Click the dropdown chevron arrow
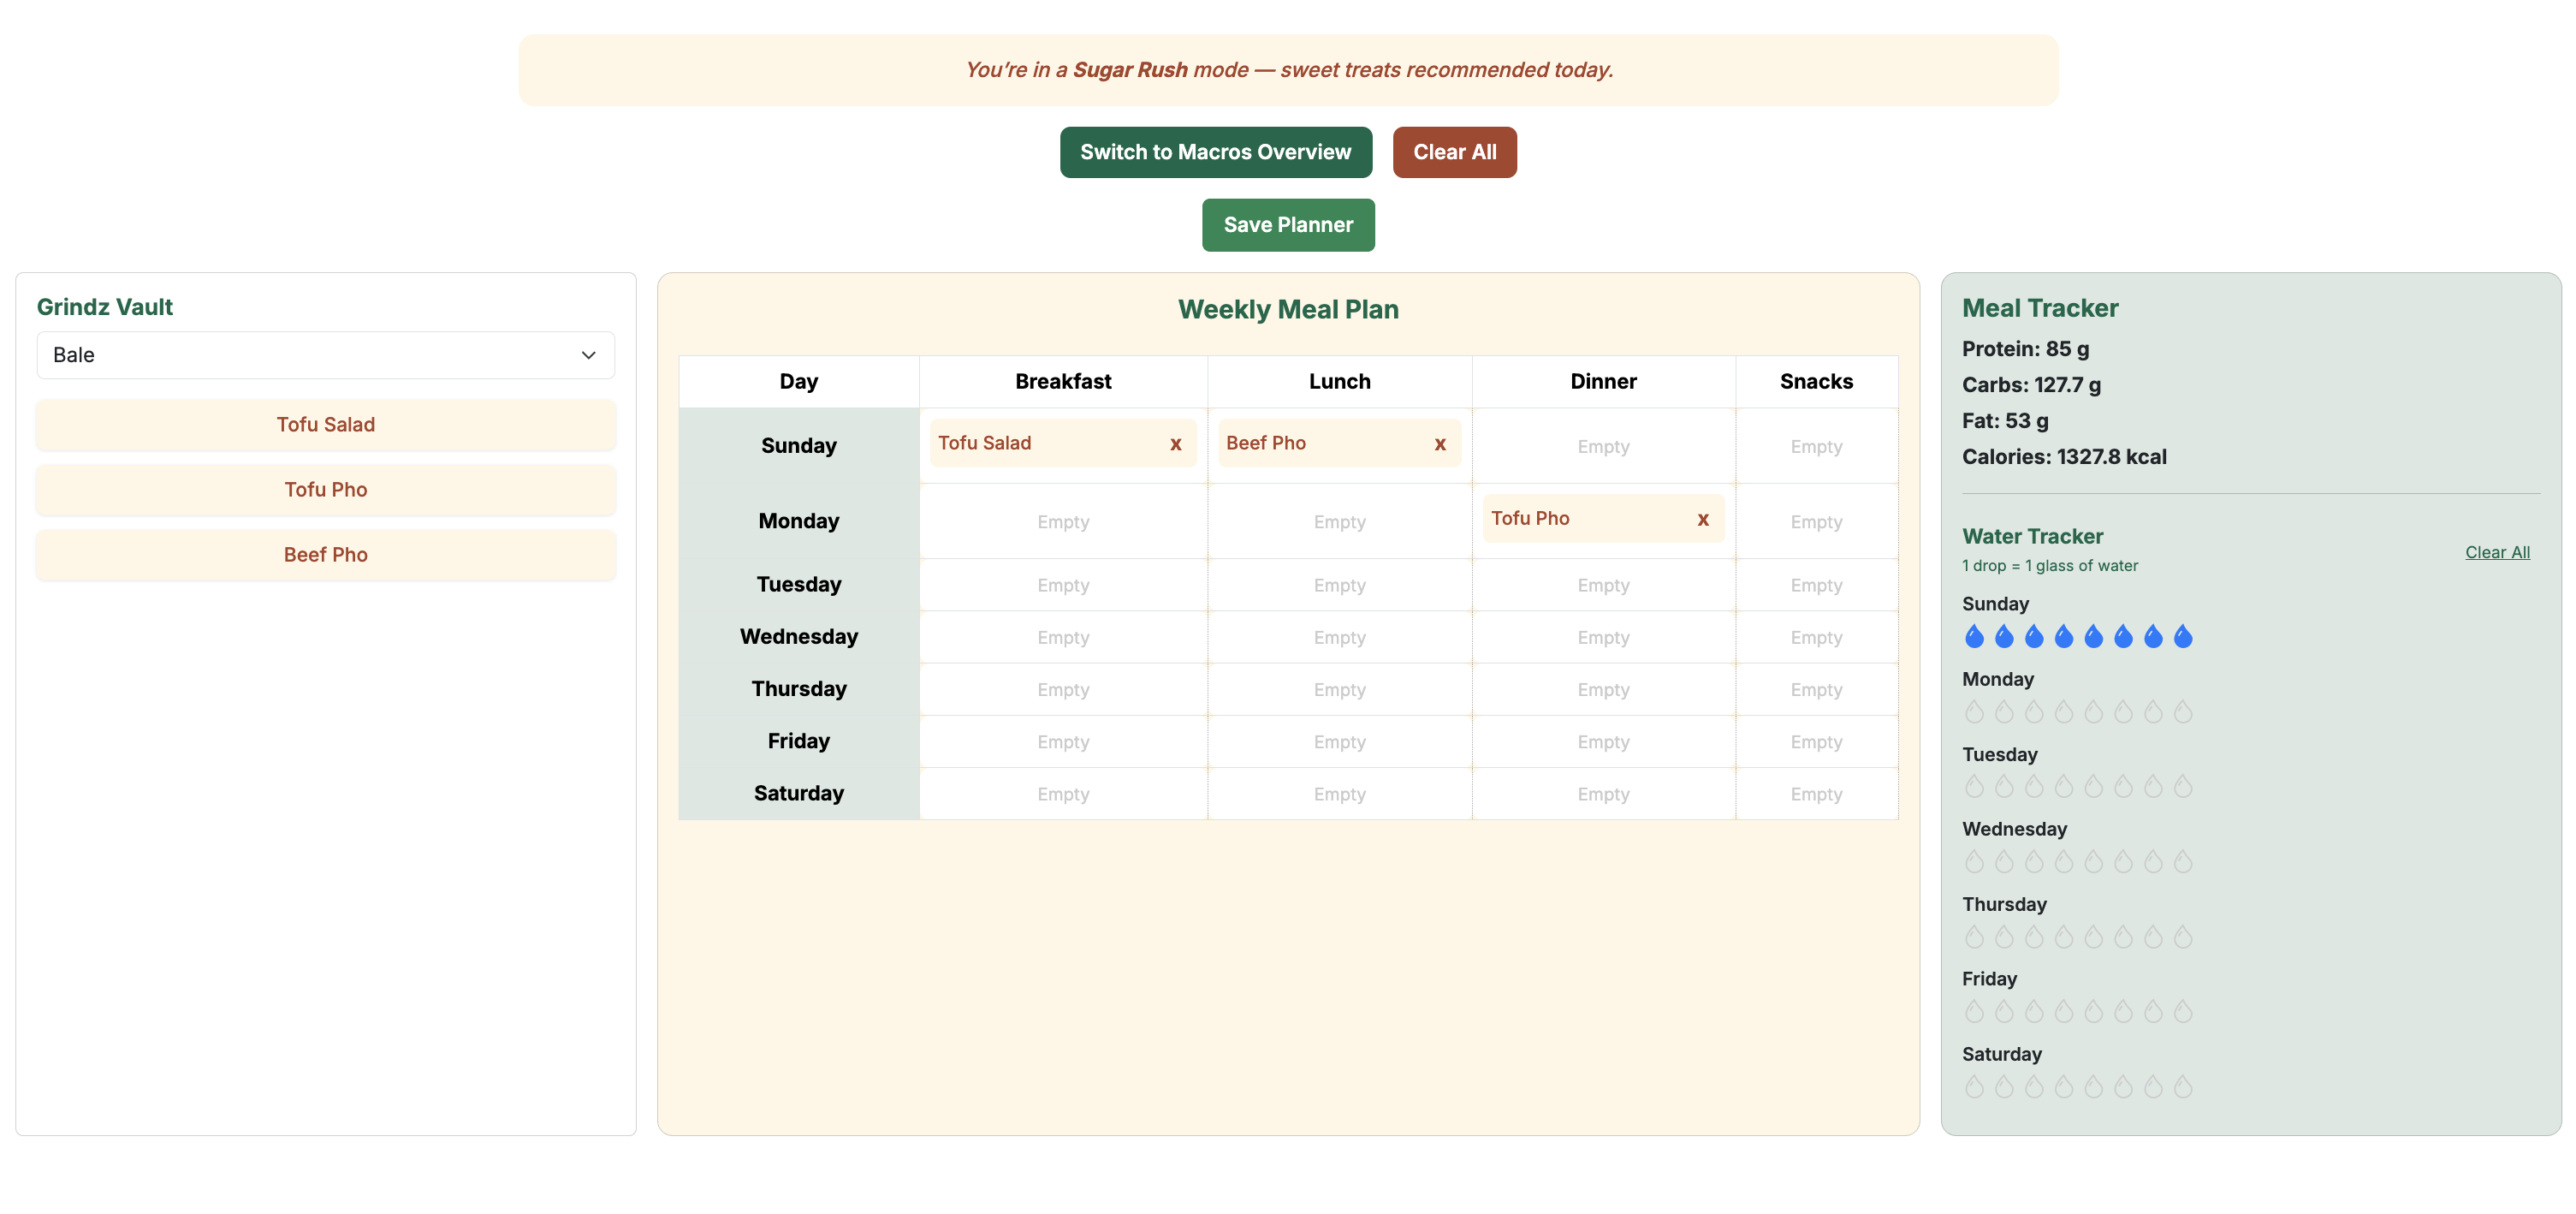The image size is (2576, 1214). click(x=588, y=355)
